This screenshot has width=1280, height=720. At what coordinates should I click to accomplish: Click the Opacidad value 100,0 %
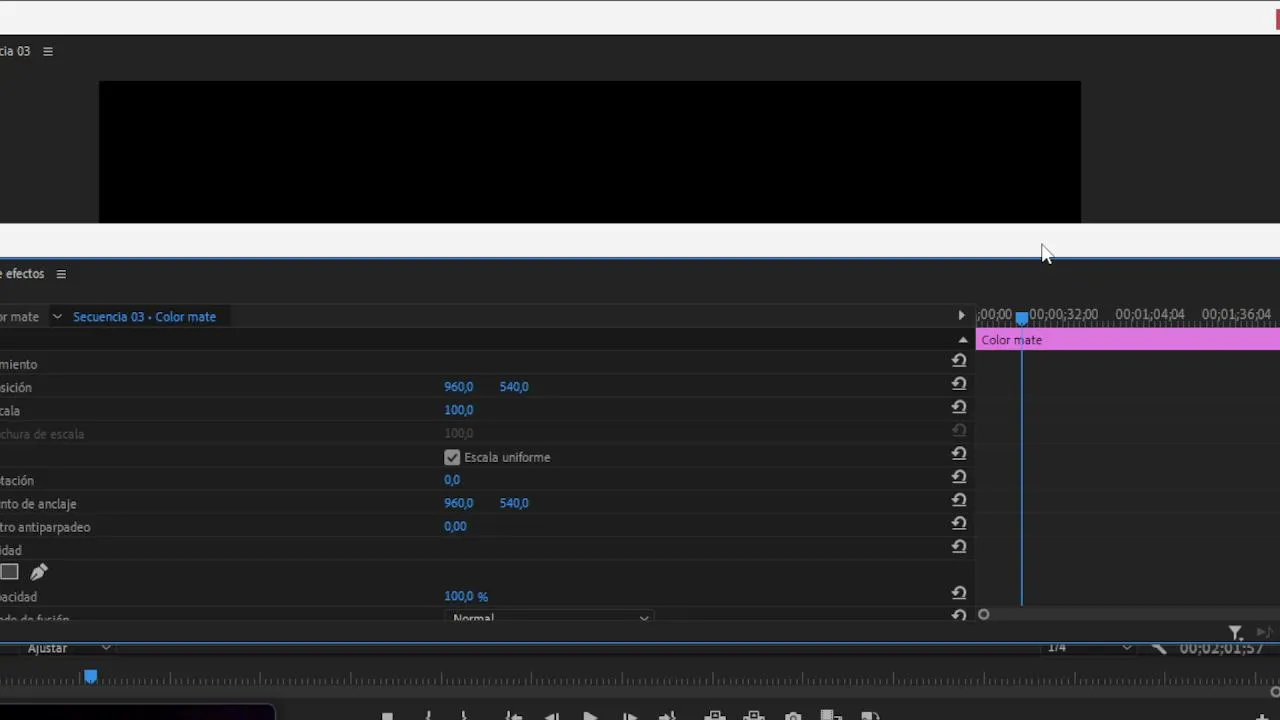click(x=466, y=596)
